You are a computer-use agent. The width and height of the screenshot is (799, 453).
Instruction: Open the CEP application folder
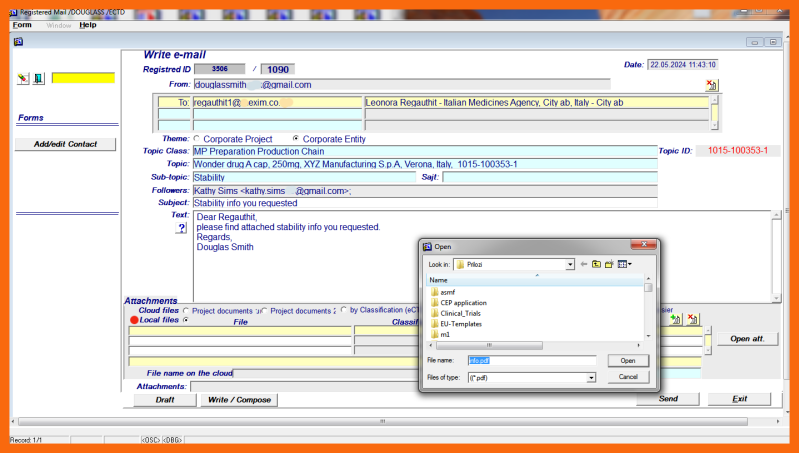[463, 302]
